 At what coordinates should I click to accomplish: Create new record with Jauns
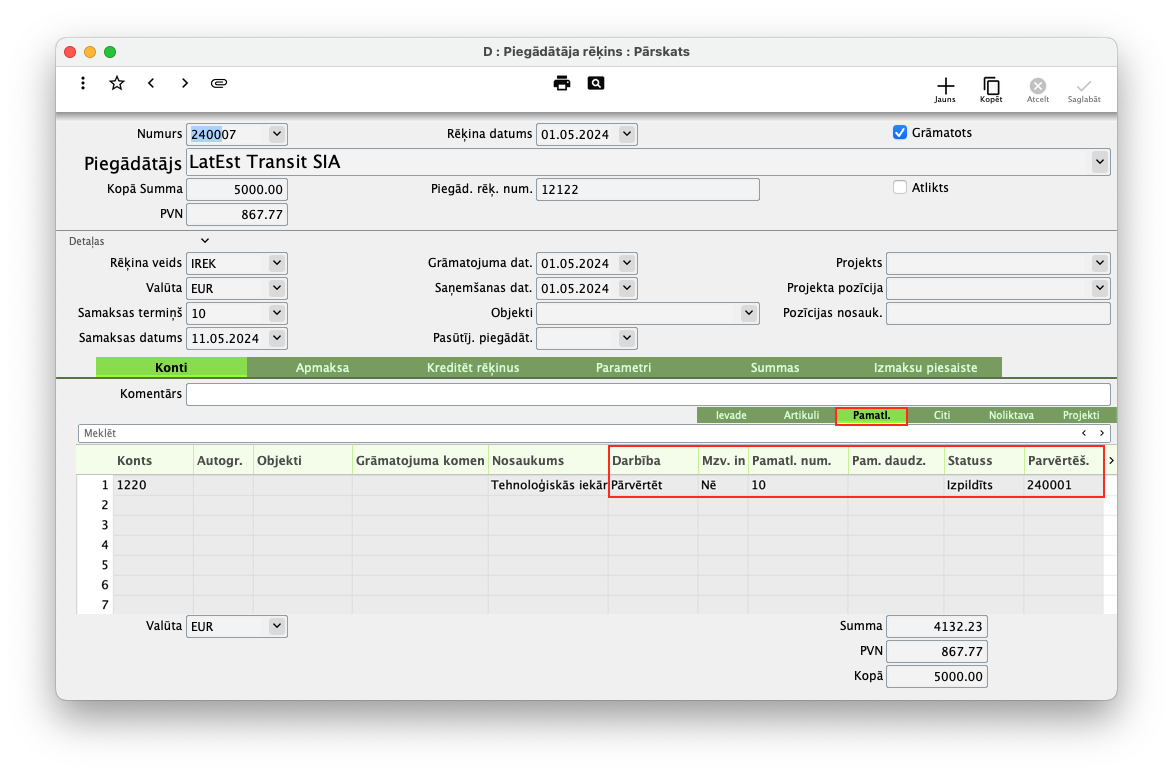pos(945,89)
